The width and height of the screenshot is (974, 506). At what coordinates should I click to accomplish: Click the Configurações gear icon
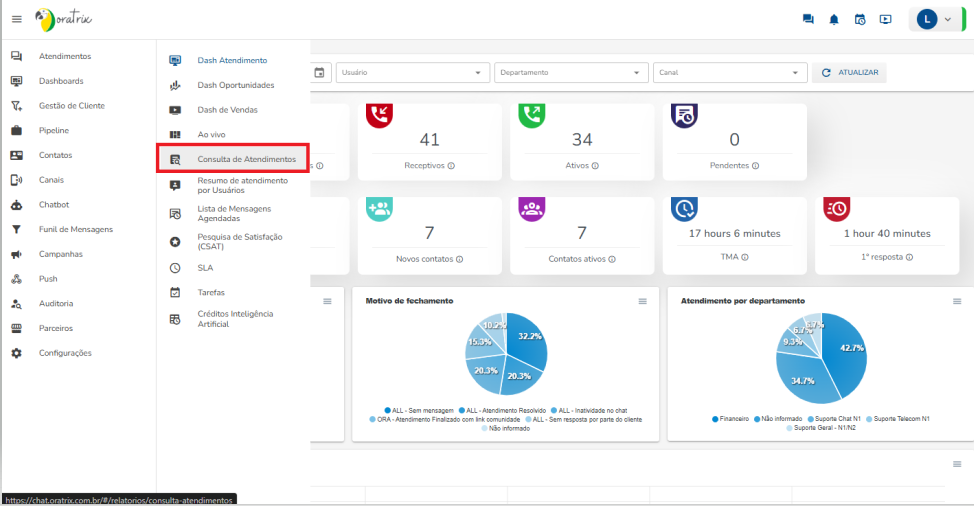pos(16,353)
